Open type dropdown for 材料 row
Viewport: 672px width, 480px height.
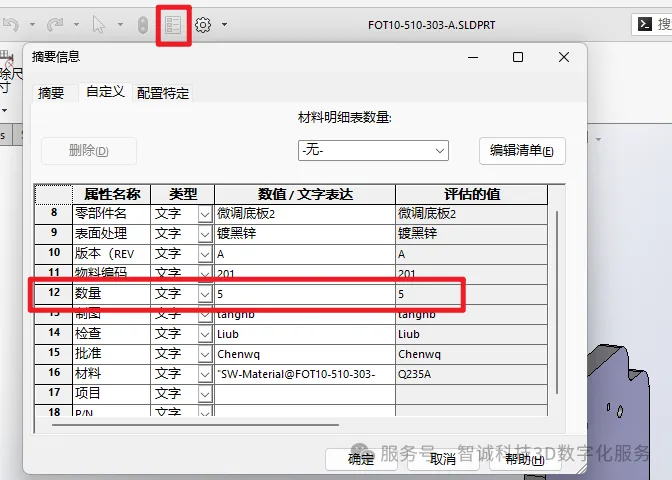point(205,375)
